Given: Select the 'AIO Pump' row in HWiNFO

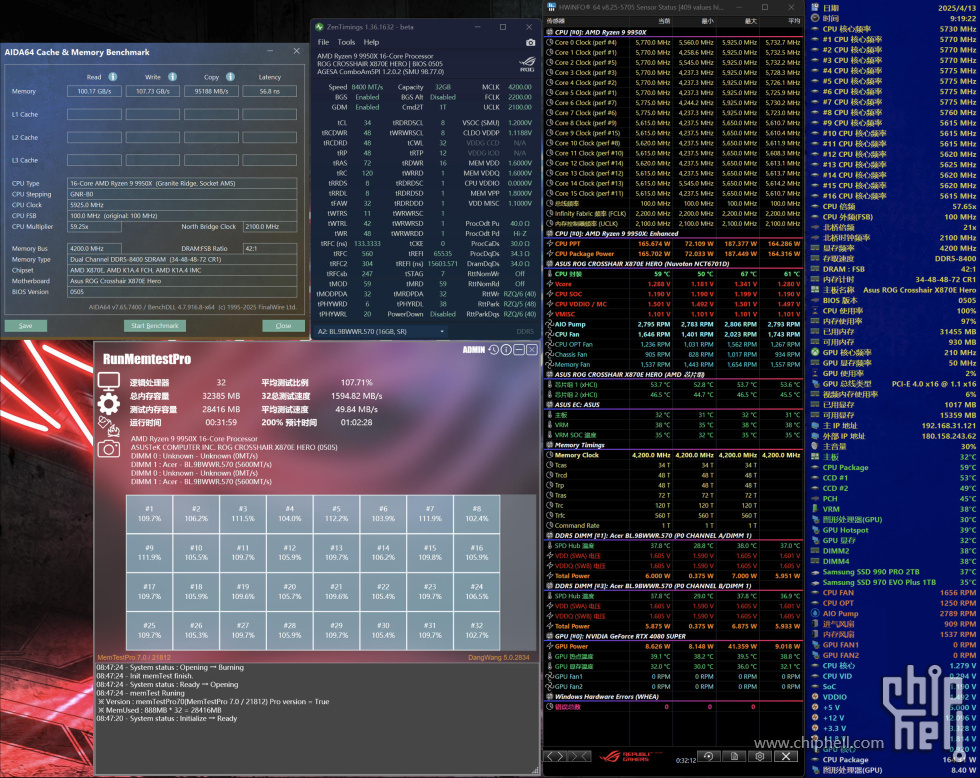Looking at the screenshot, I should pos(673,324).
